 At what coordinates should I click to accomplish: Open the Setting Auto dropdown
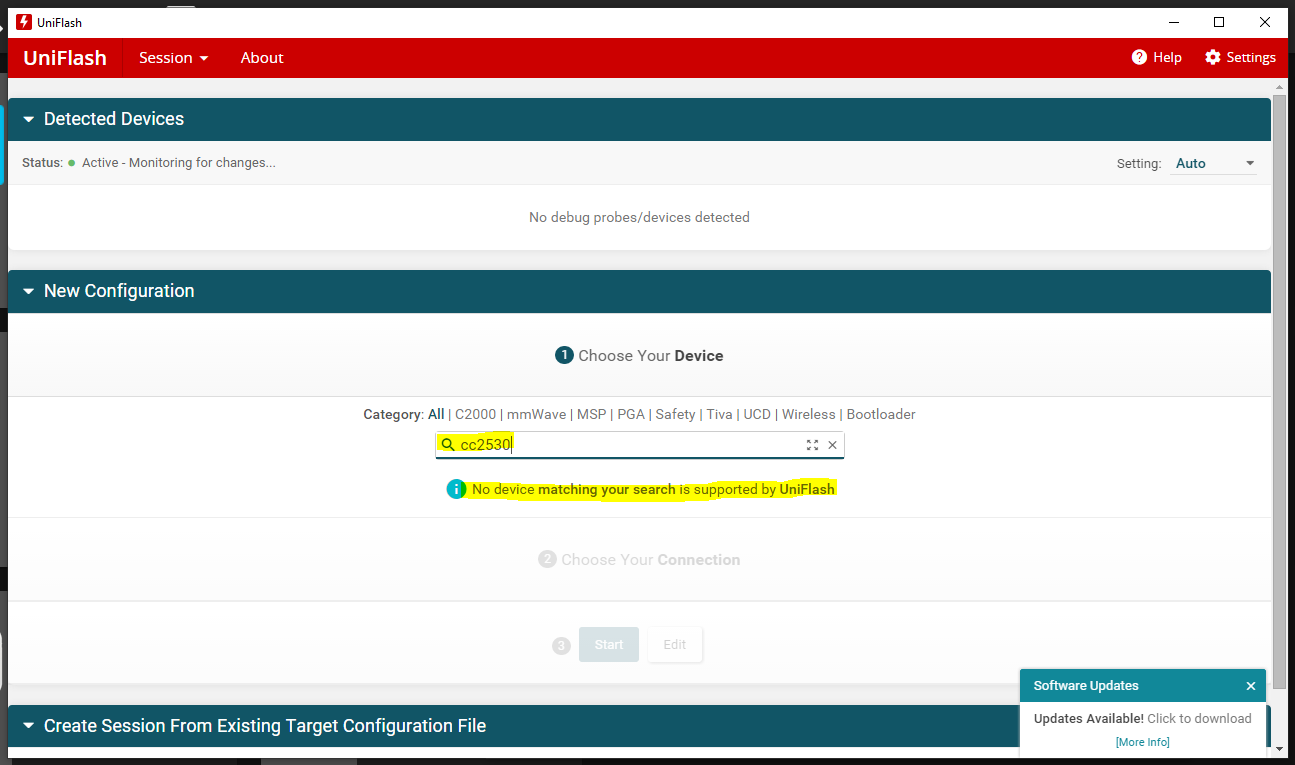pyautogui.click(x=1214, y=163)
